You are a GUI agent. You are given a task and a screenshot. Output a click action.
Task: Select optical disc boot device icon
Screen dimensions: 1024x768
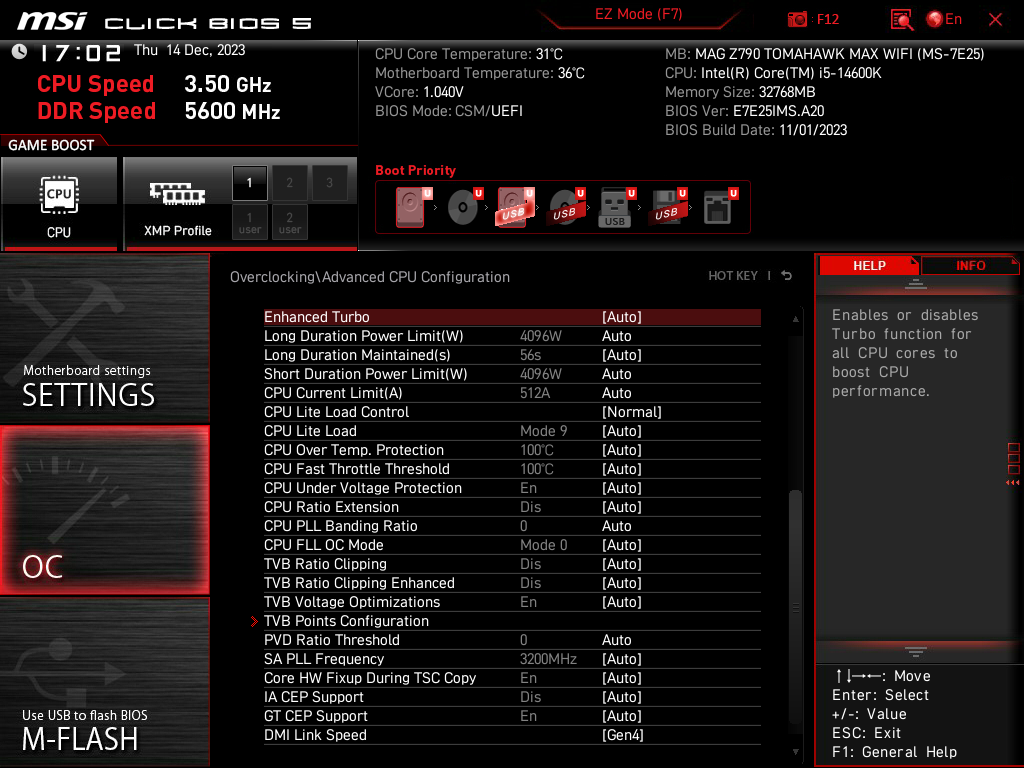click(463, 207)
